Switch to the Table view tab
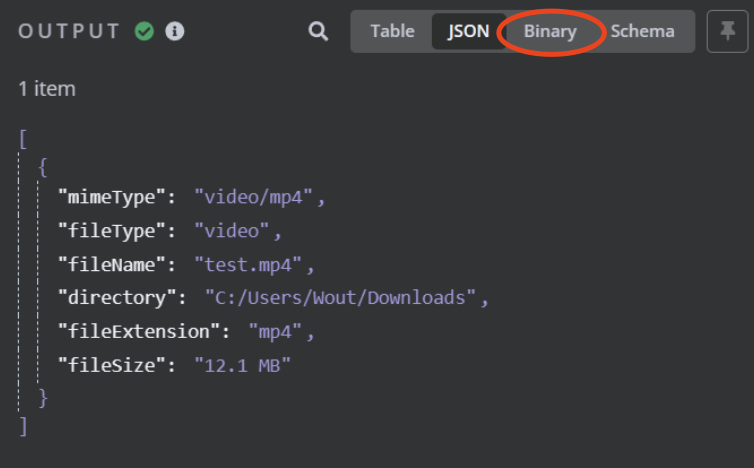The image size is (754, 468). point(392,32)
